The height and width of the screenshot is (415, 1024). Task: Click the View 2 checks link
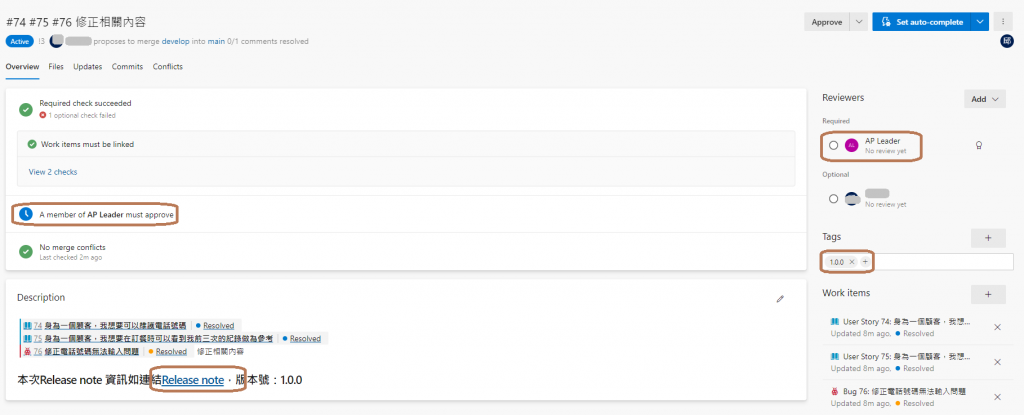[x=53, y=172]
